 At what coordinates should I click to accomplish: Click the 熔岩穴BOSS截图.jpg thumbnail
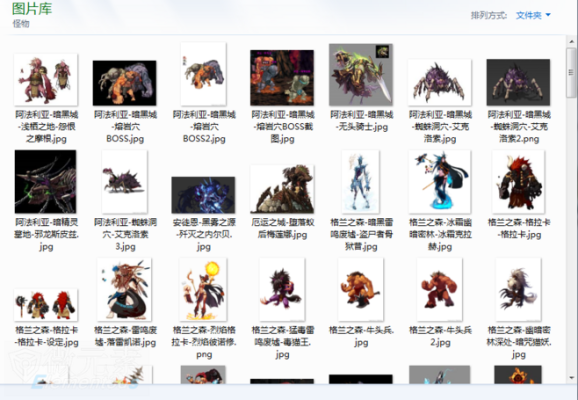[282, 78]
